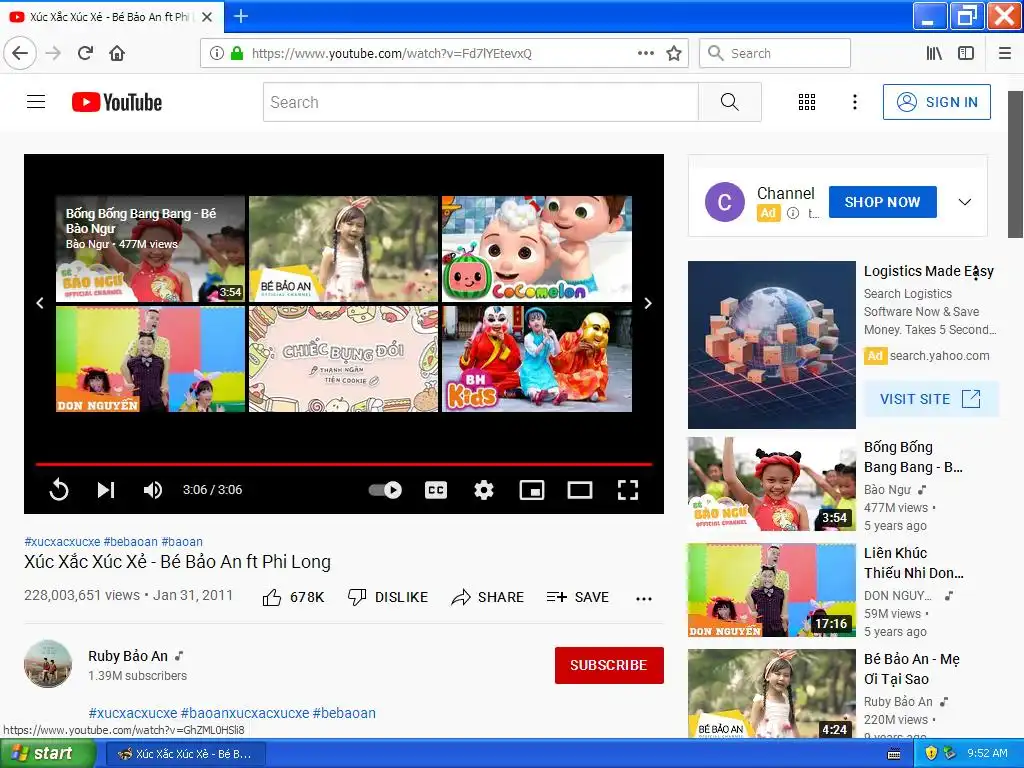Open Windows start menu

click(x=47, y=753)
